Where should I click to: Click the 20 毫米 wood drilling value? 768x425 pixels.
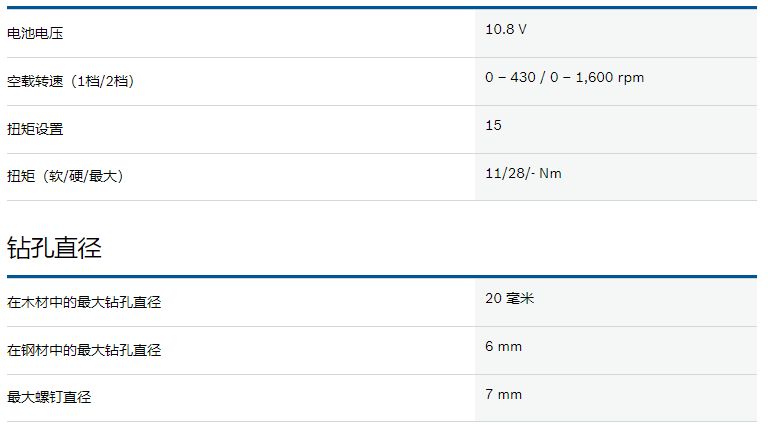(509, 298)
